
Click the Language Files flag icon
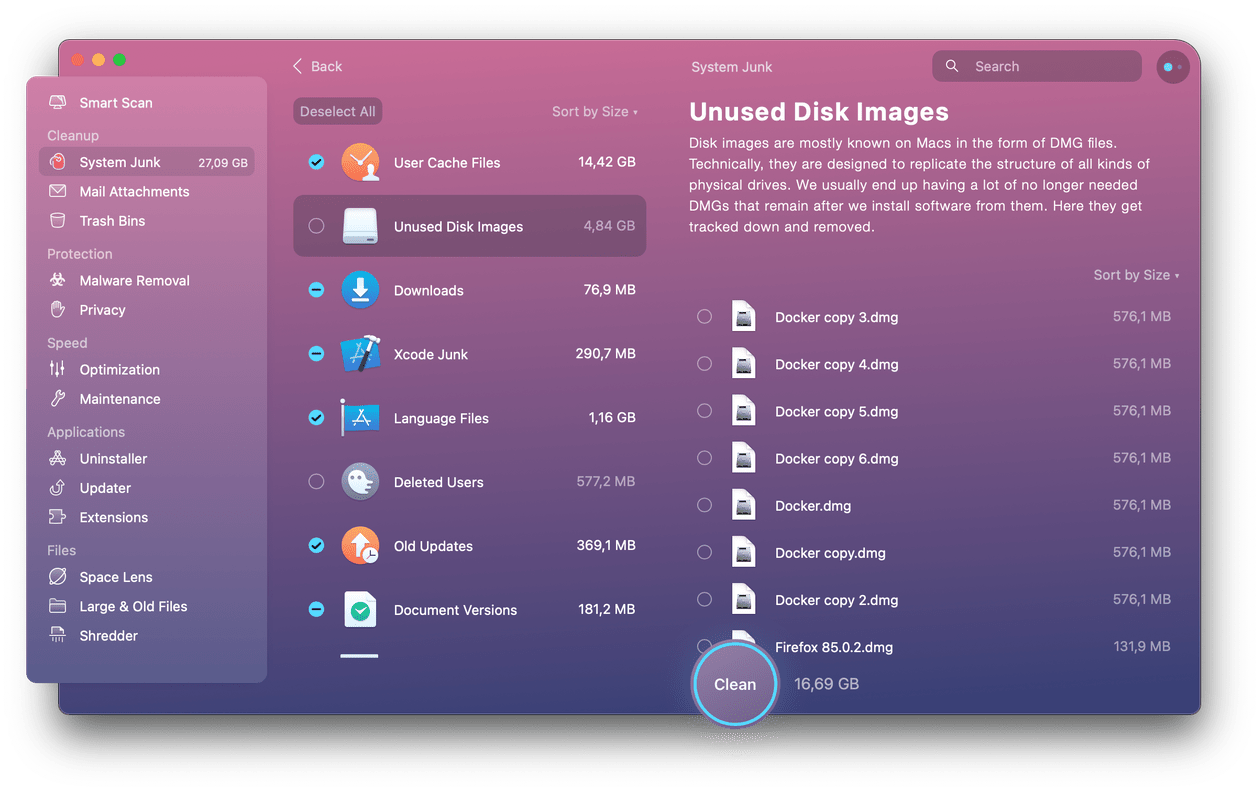(x=360, y=418)
